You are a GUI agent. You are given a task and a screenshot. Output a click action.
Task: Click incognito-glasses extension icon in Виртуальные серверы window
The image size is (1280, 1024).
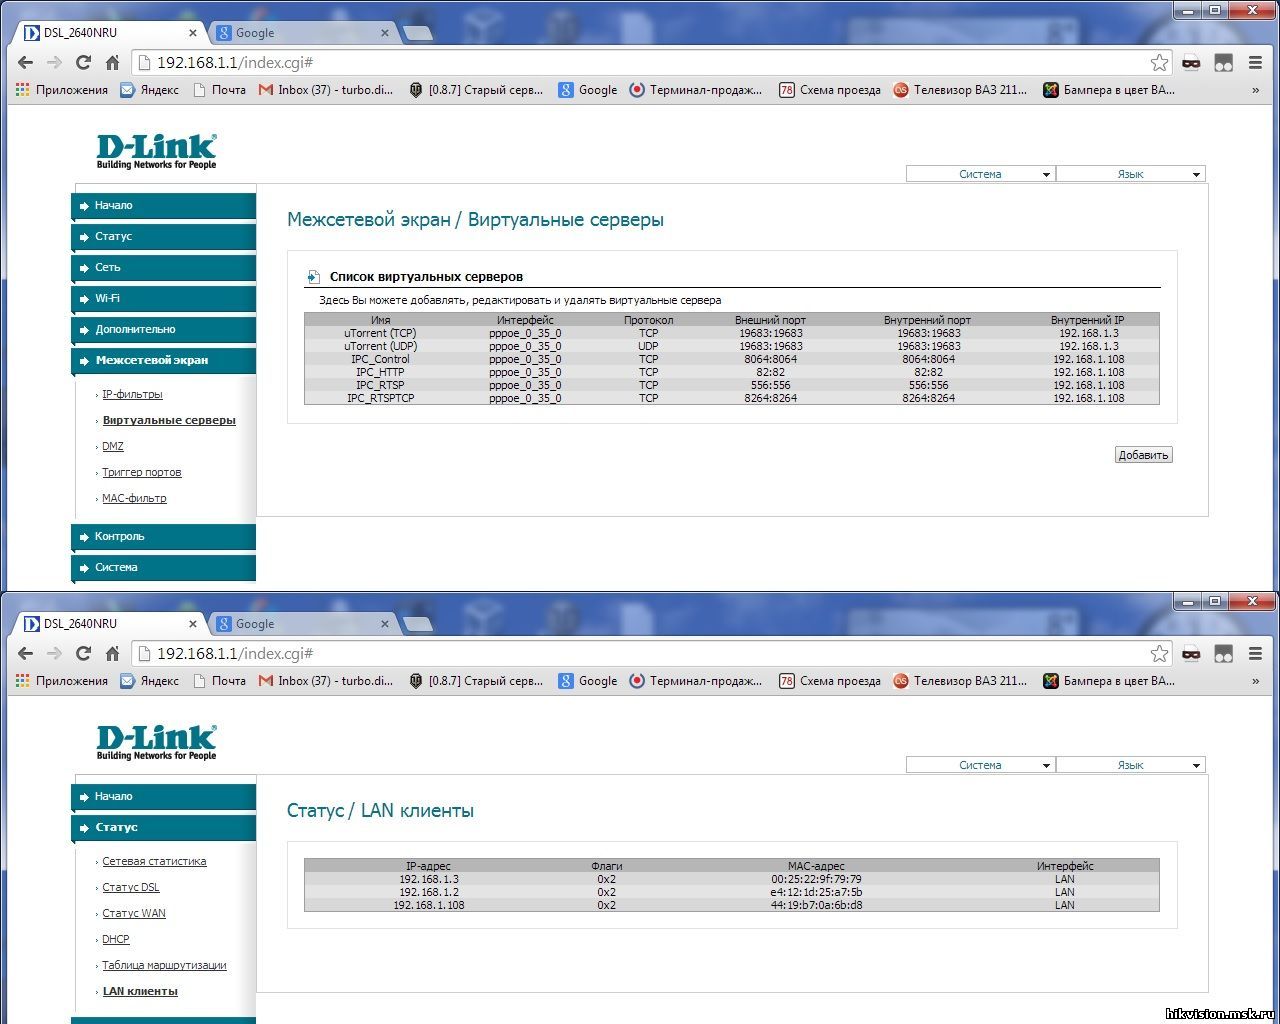click(1191, 63)
